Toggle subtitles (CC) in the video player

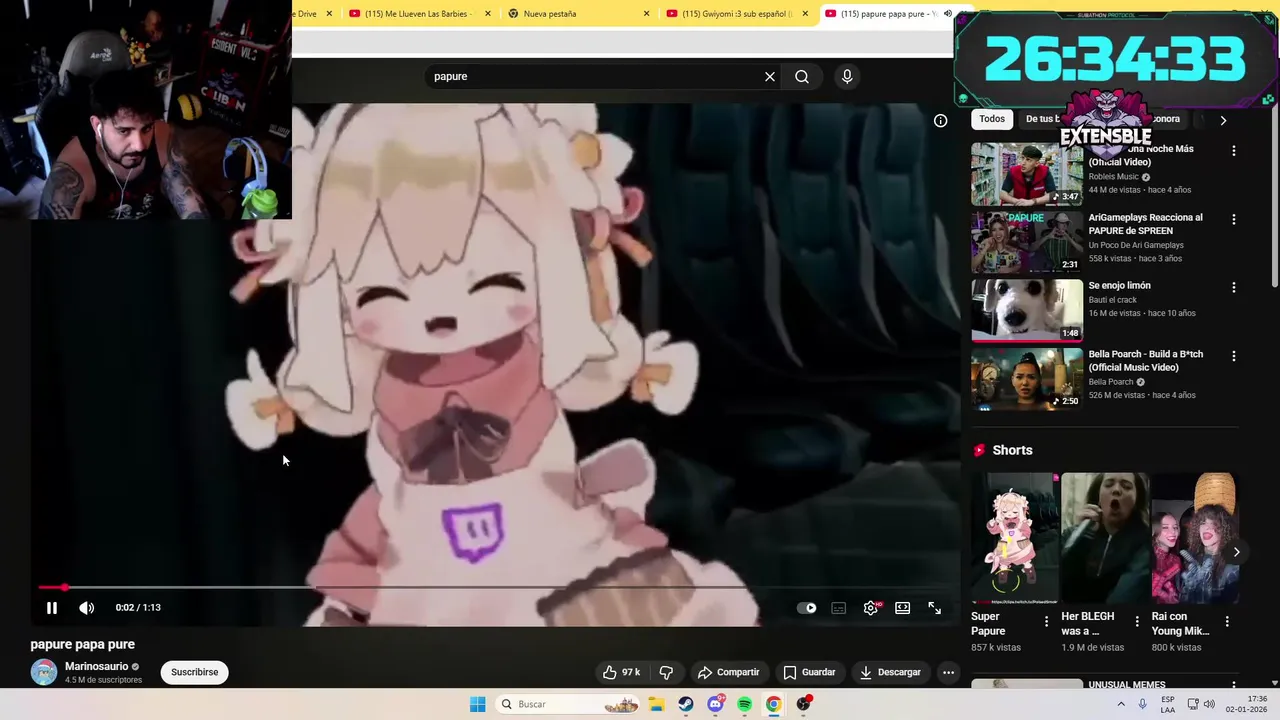tap(839, 608)
